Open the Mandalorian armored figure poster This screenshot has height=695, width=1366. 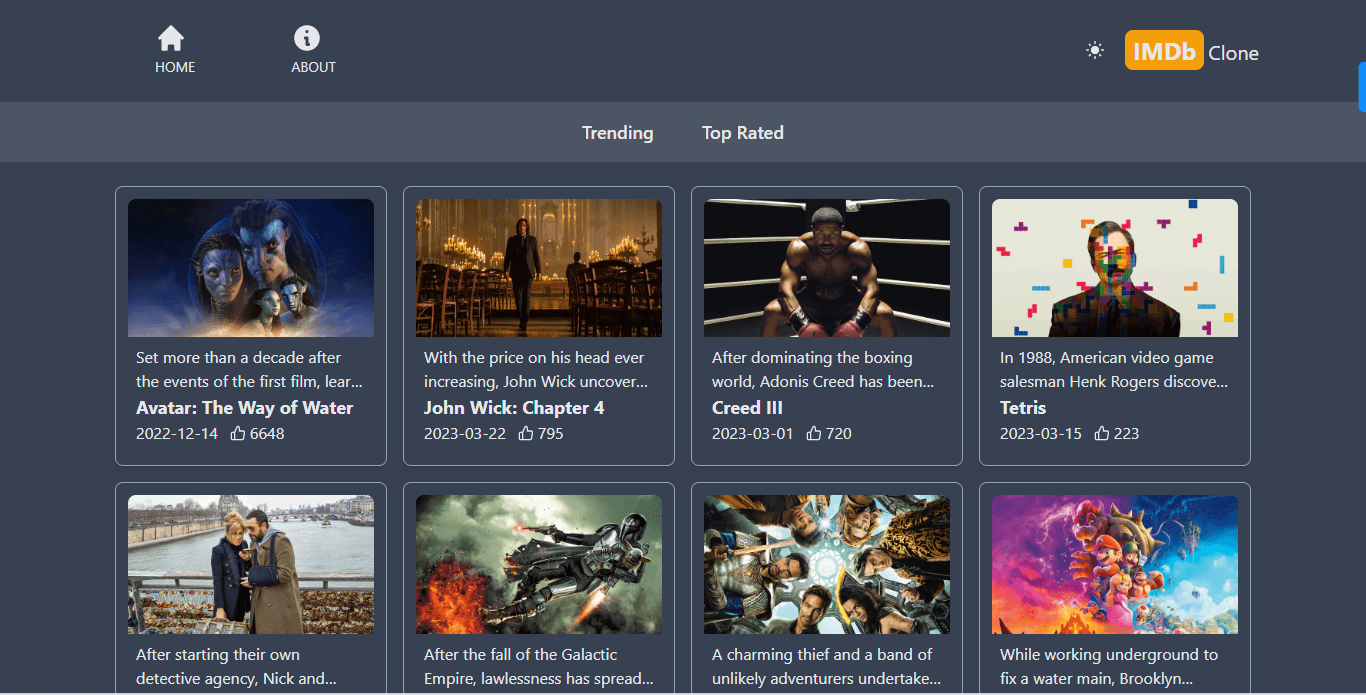pos(539,565)
